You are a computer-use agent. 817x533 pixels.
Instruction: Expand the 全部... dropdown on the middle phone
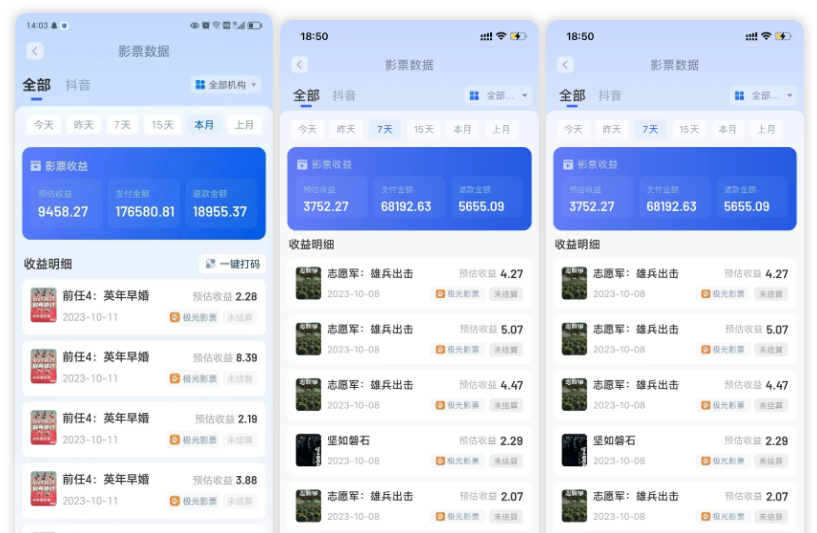coord(499,96)
